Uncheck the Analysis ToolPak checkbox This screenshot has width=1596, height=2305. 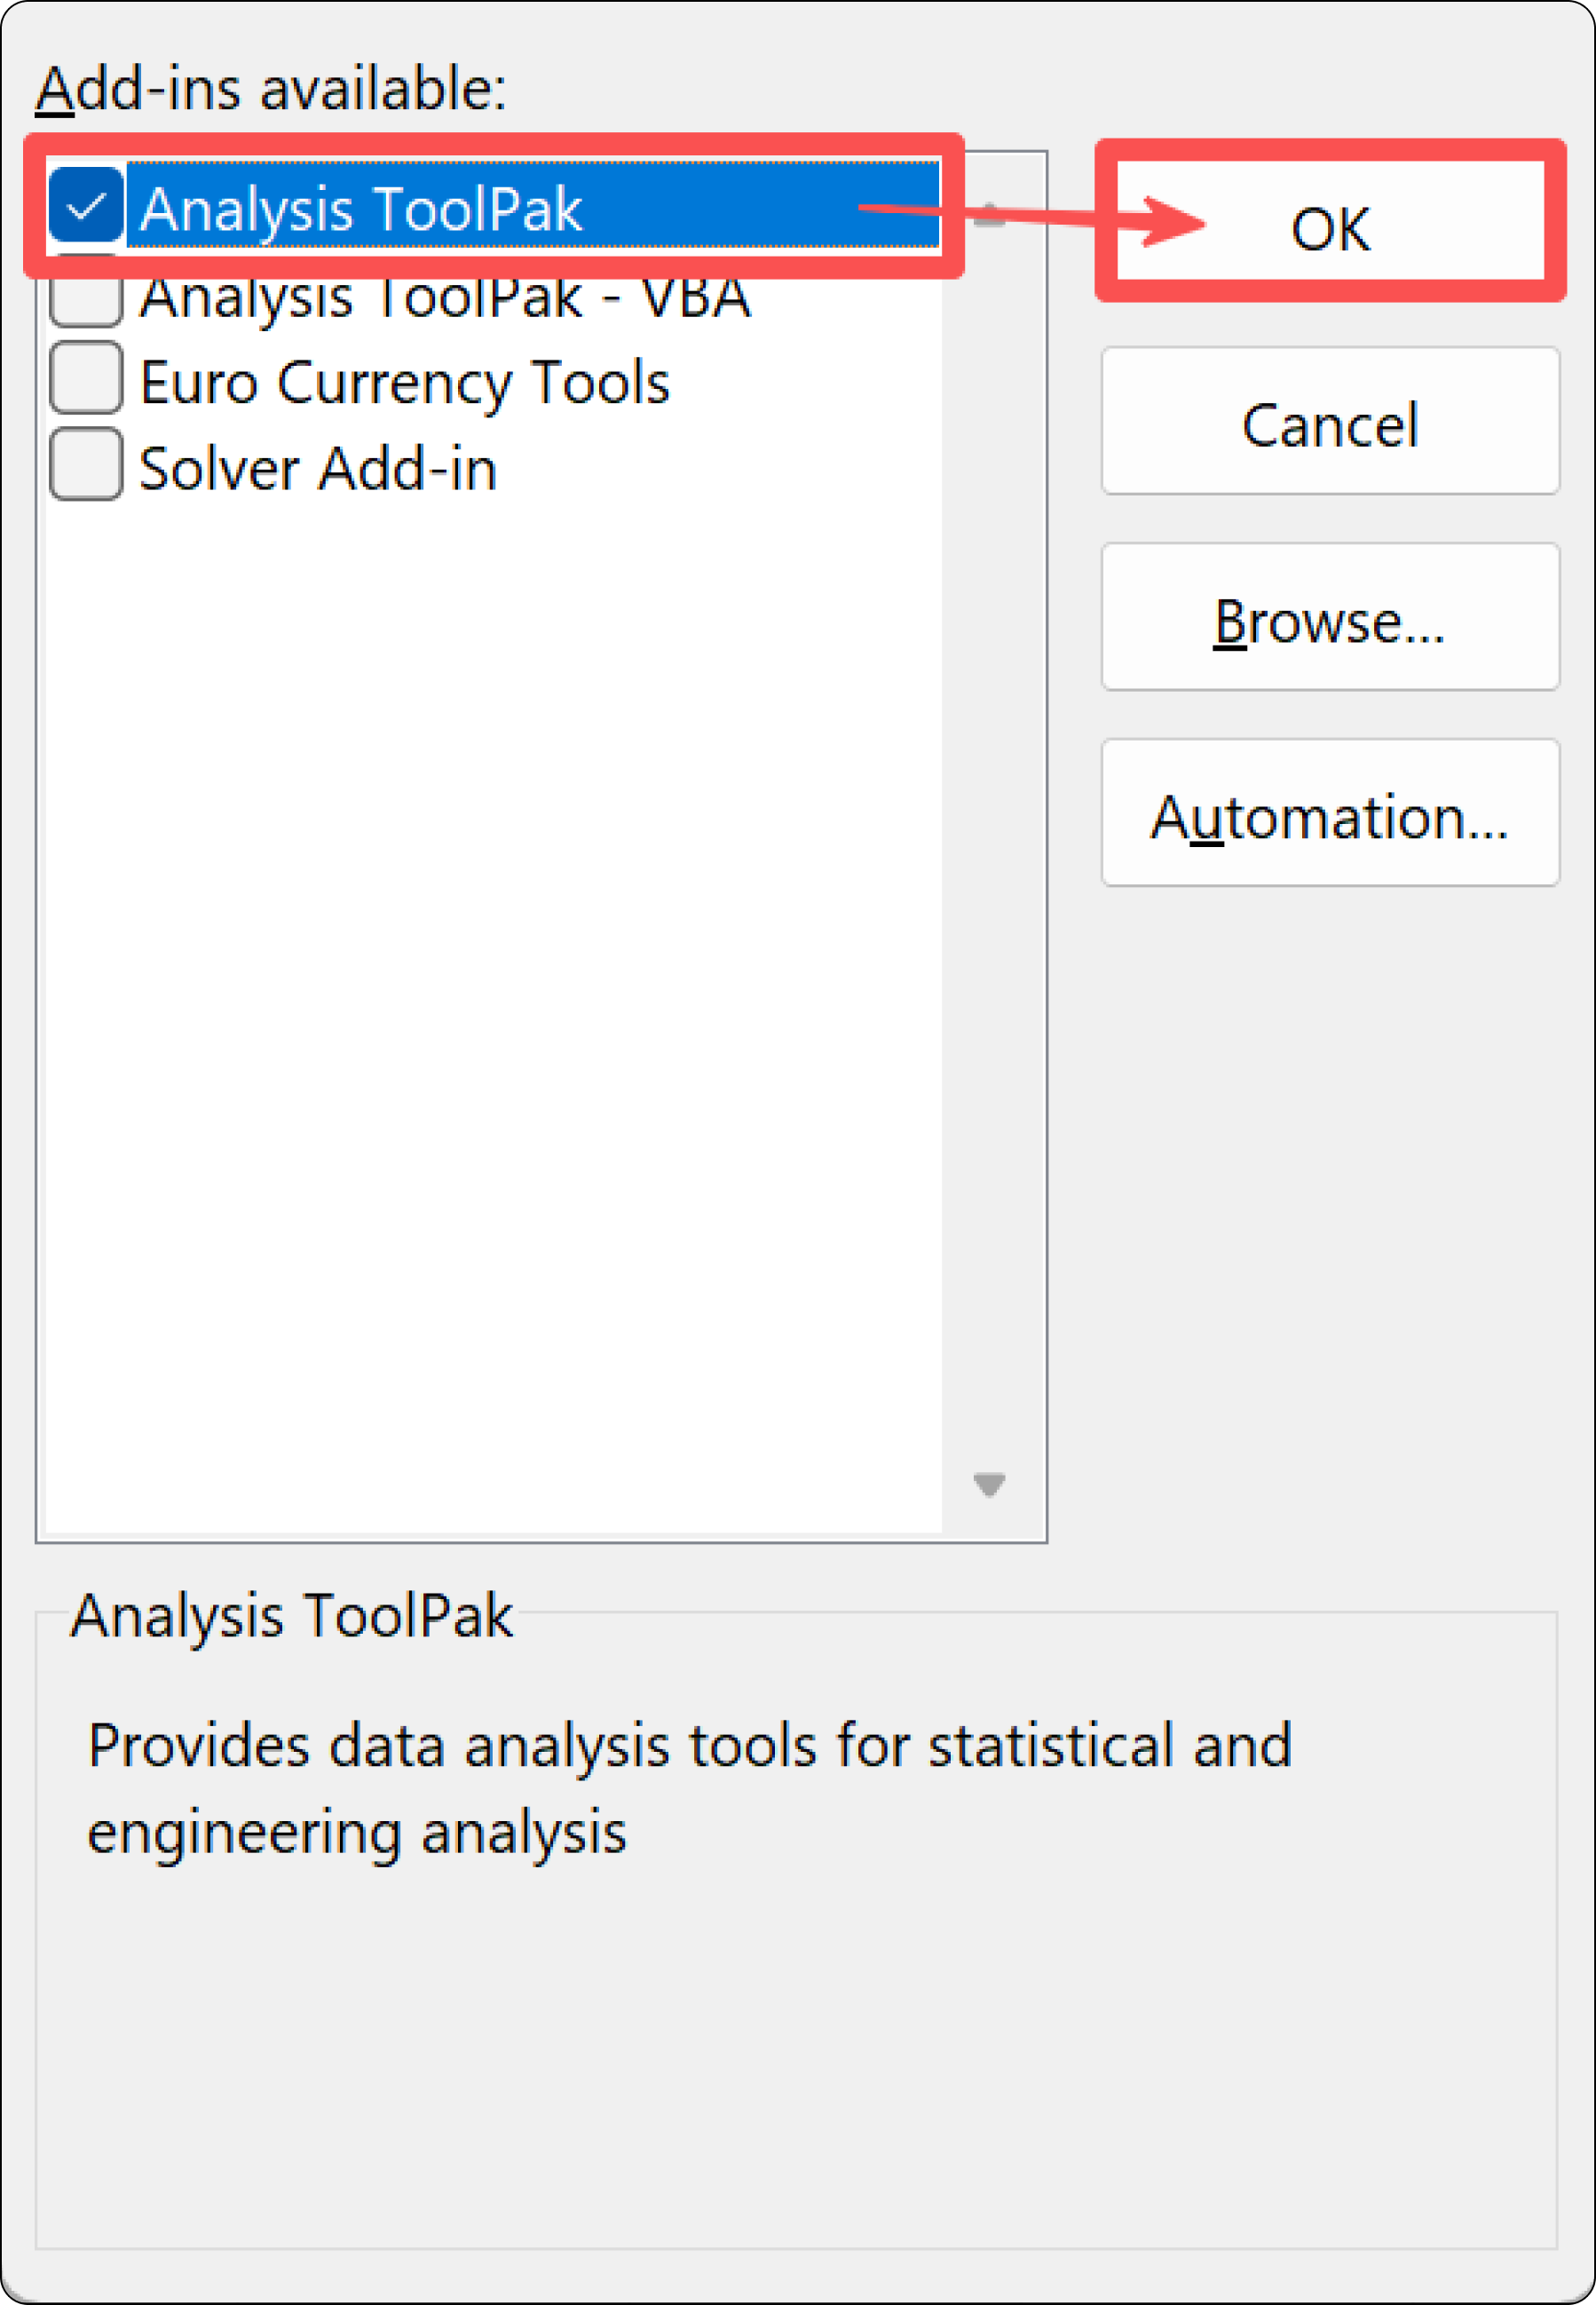point(86,207)
